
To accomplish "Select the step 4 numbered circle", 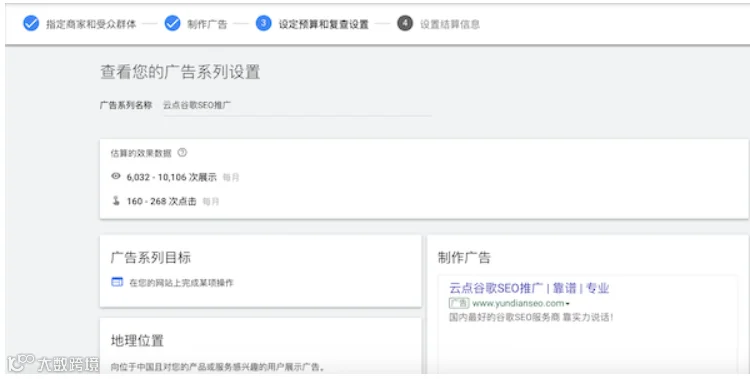I will pos(405,23).
